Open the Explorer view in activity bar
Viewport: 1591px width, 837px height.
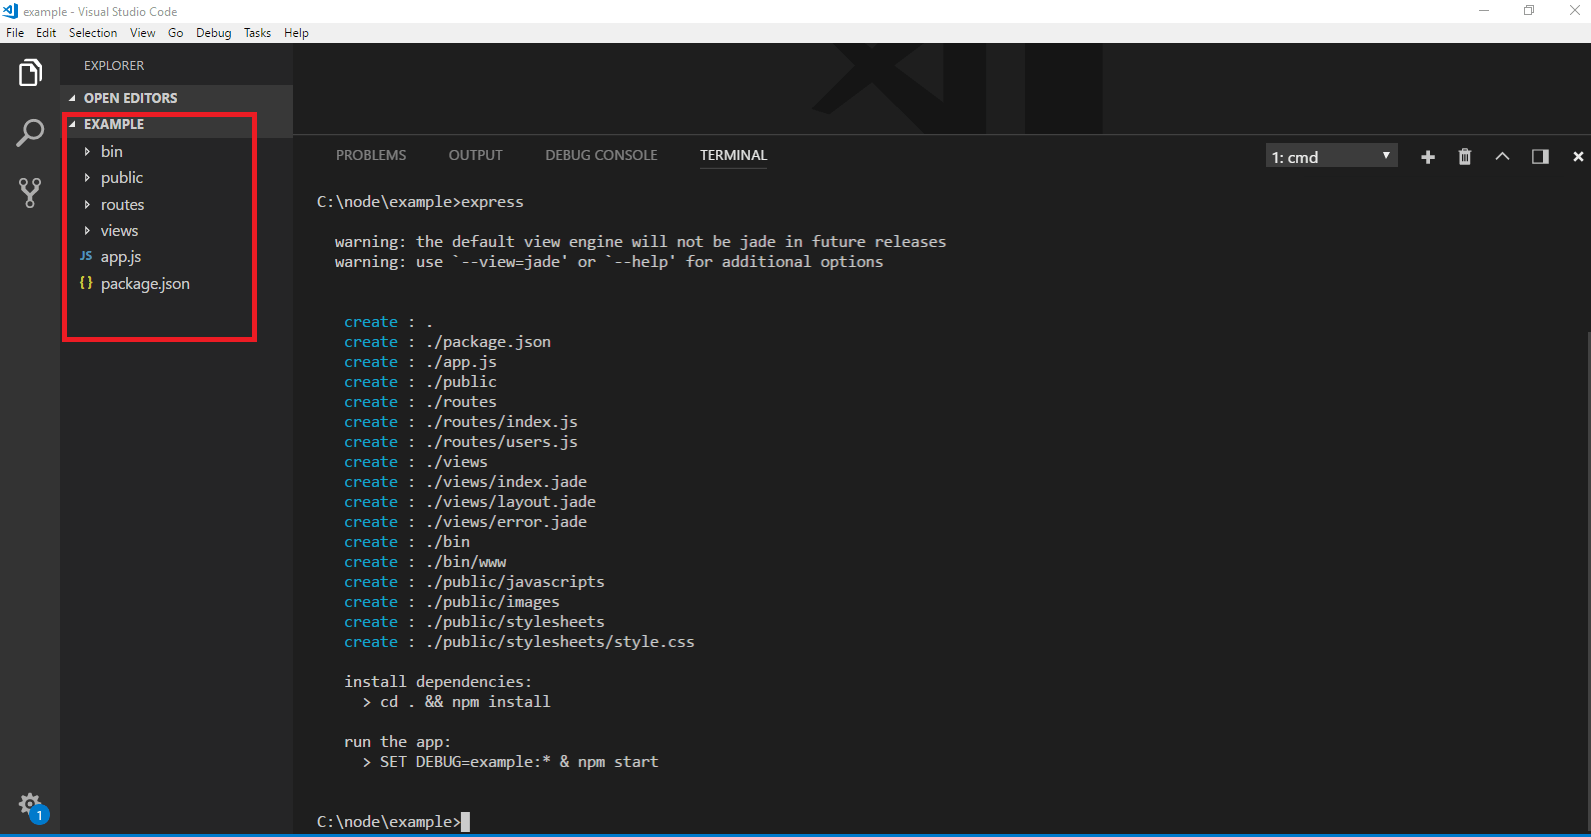tap(30, 73)
